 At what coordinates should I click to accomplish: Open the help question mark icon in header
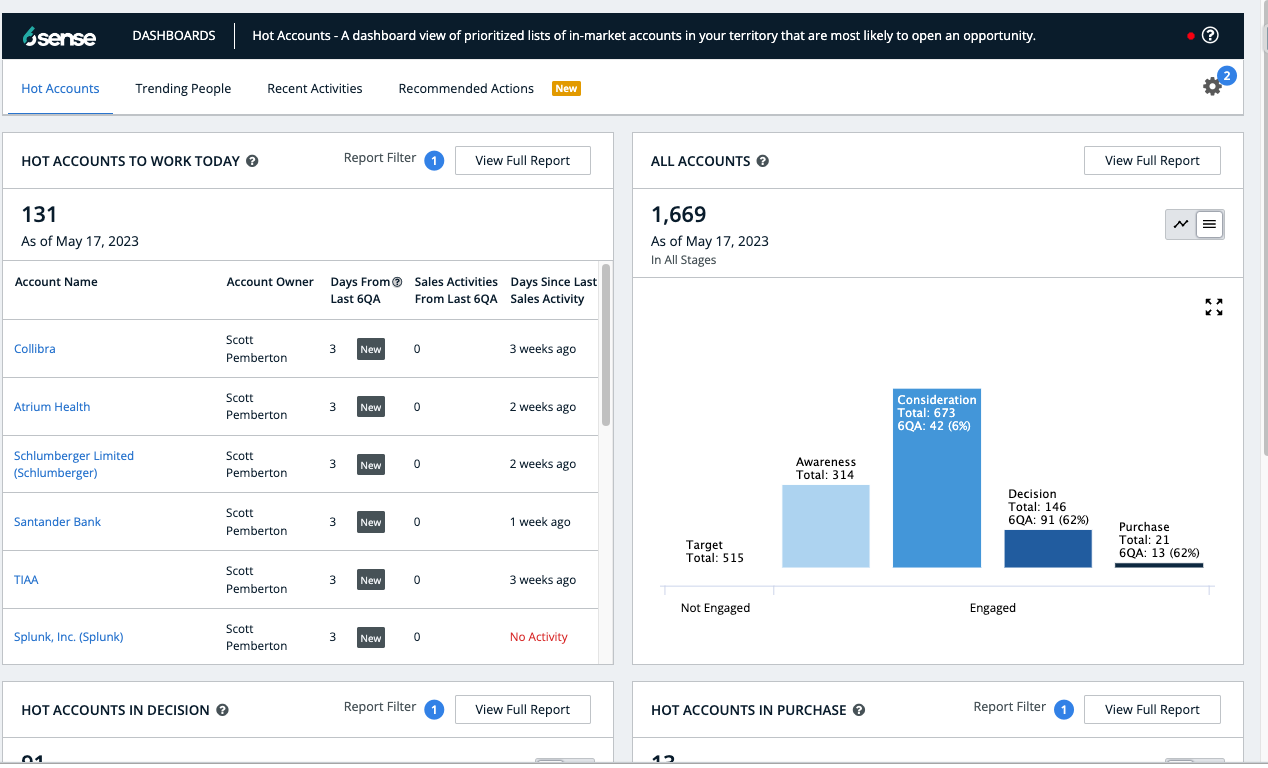tap(1210, 35)
